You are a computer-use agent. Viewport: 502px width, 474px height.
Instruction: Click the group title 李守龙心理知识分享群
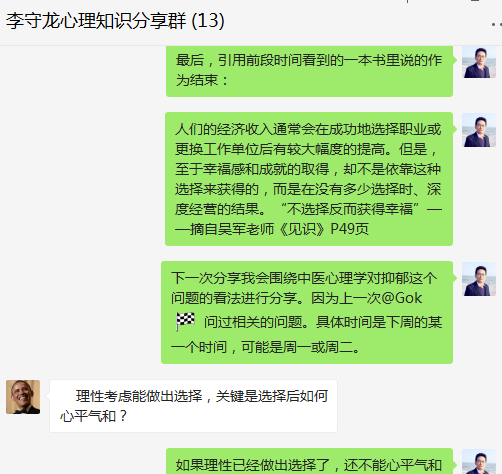point(96,21)
